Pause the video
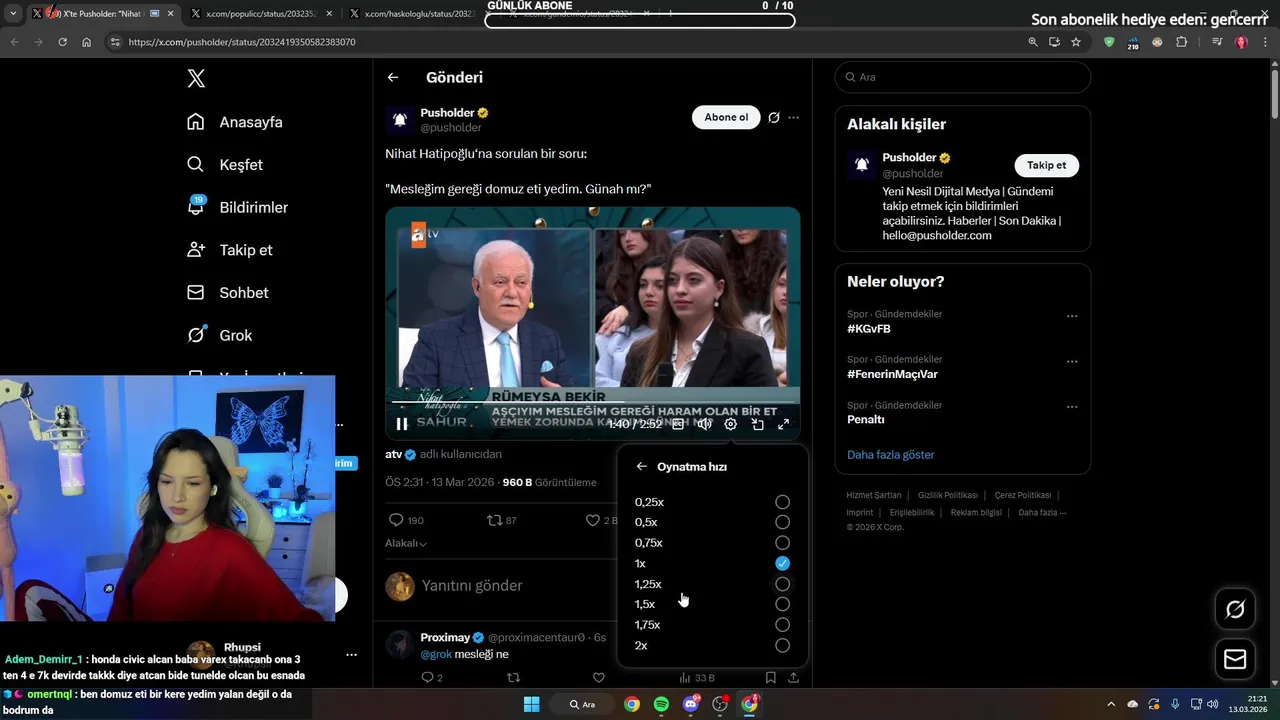The image size is (1280, 720). [402, 424]
